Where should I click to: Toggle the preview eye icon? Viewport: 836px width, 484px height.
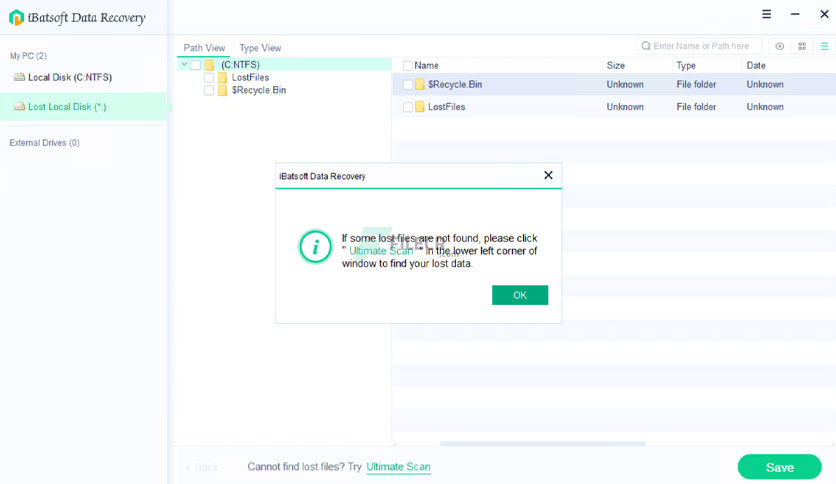coord(779,46)
